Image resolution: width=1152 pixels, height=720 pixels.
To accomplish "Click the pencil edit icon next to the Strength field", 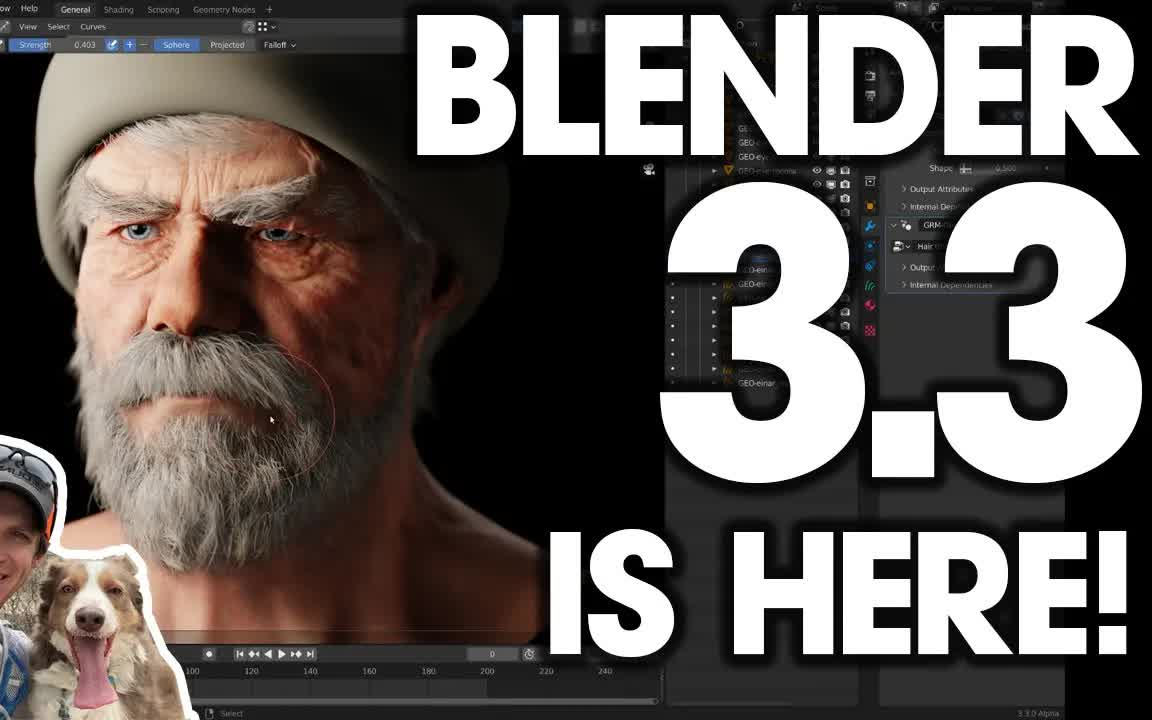I will (112, 44).
